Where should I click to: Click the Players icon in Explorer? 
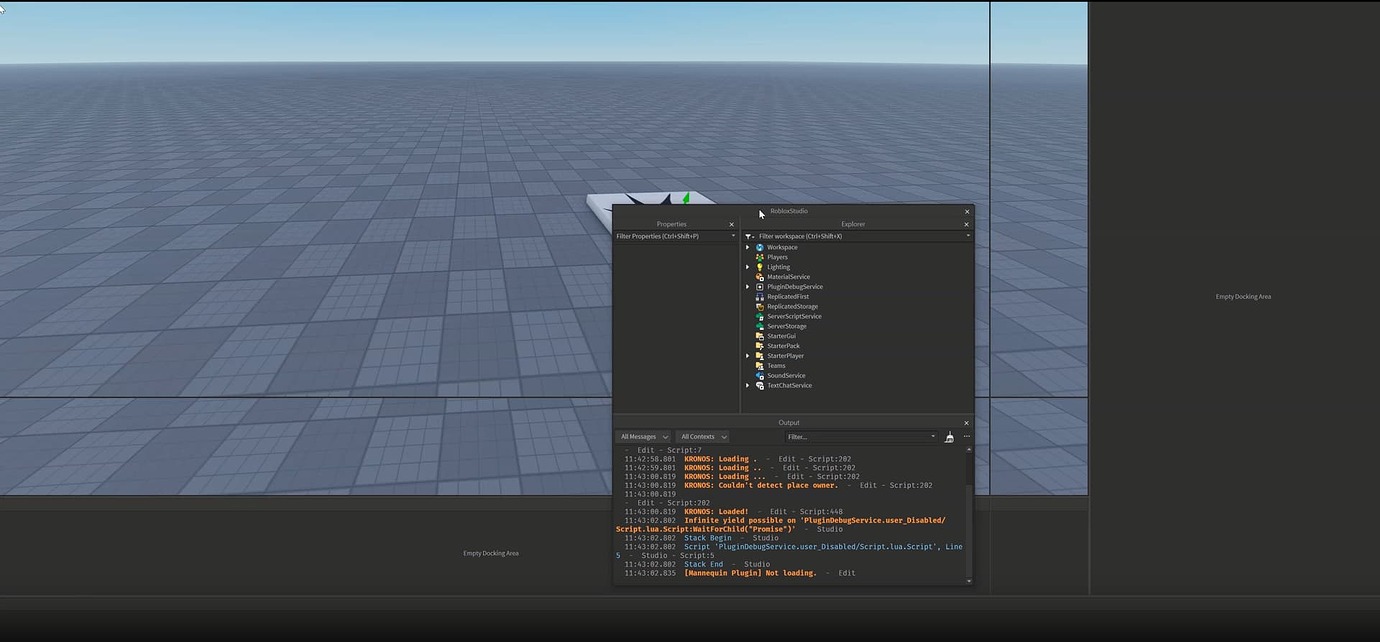tap(760, 257)
